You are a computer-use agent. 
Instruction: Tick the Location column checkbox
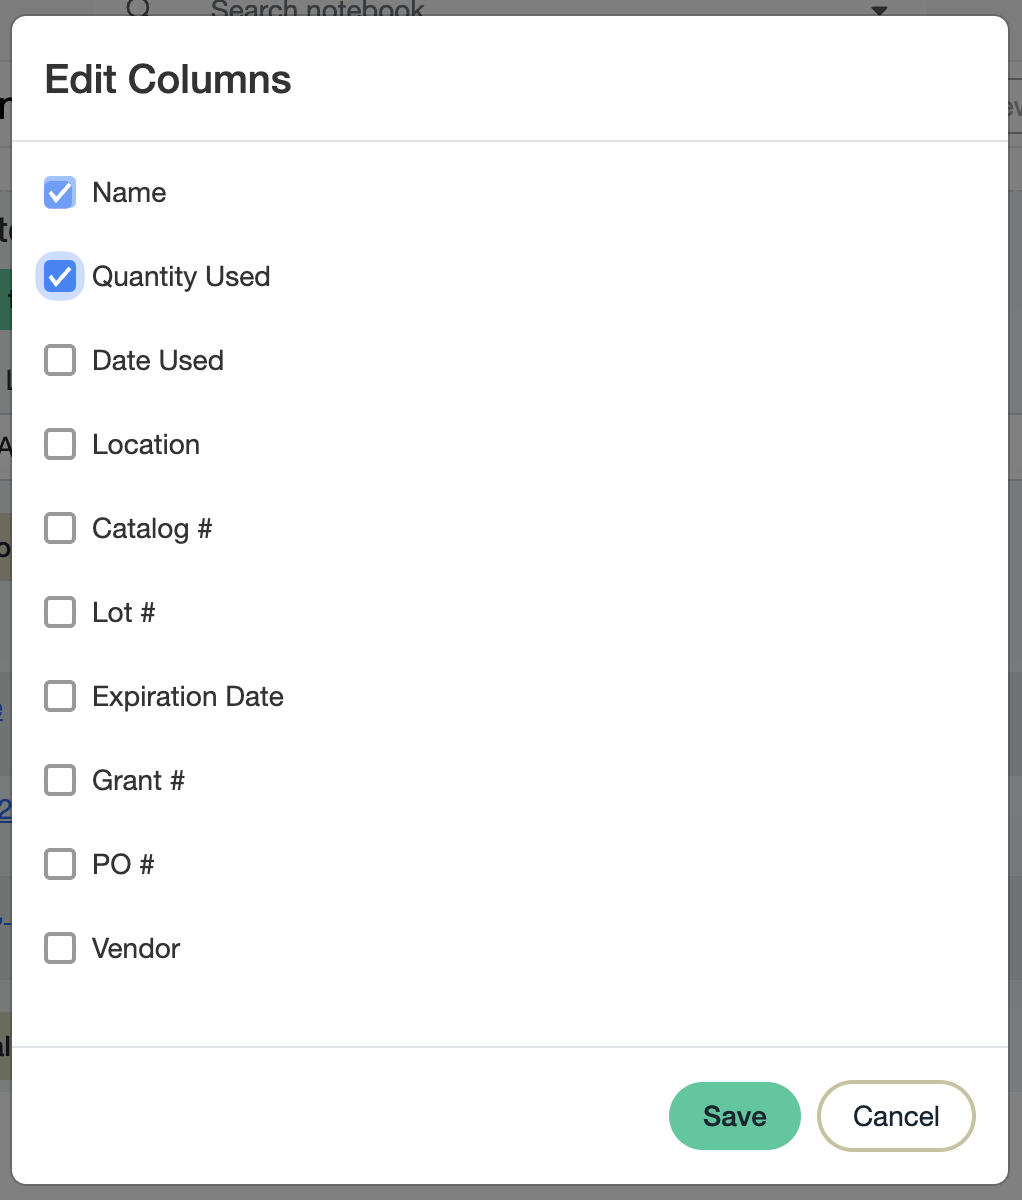[x=60, y=445]
